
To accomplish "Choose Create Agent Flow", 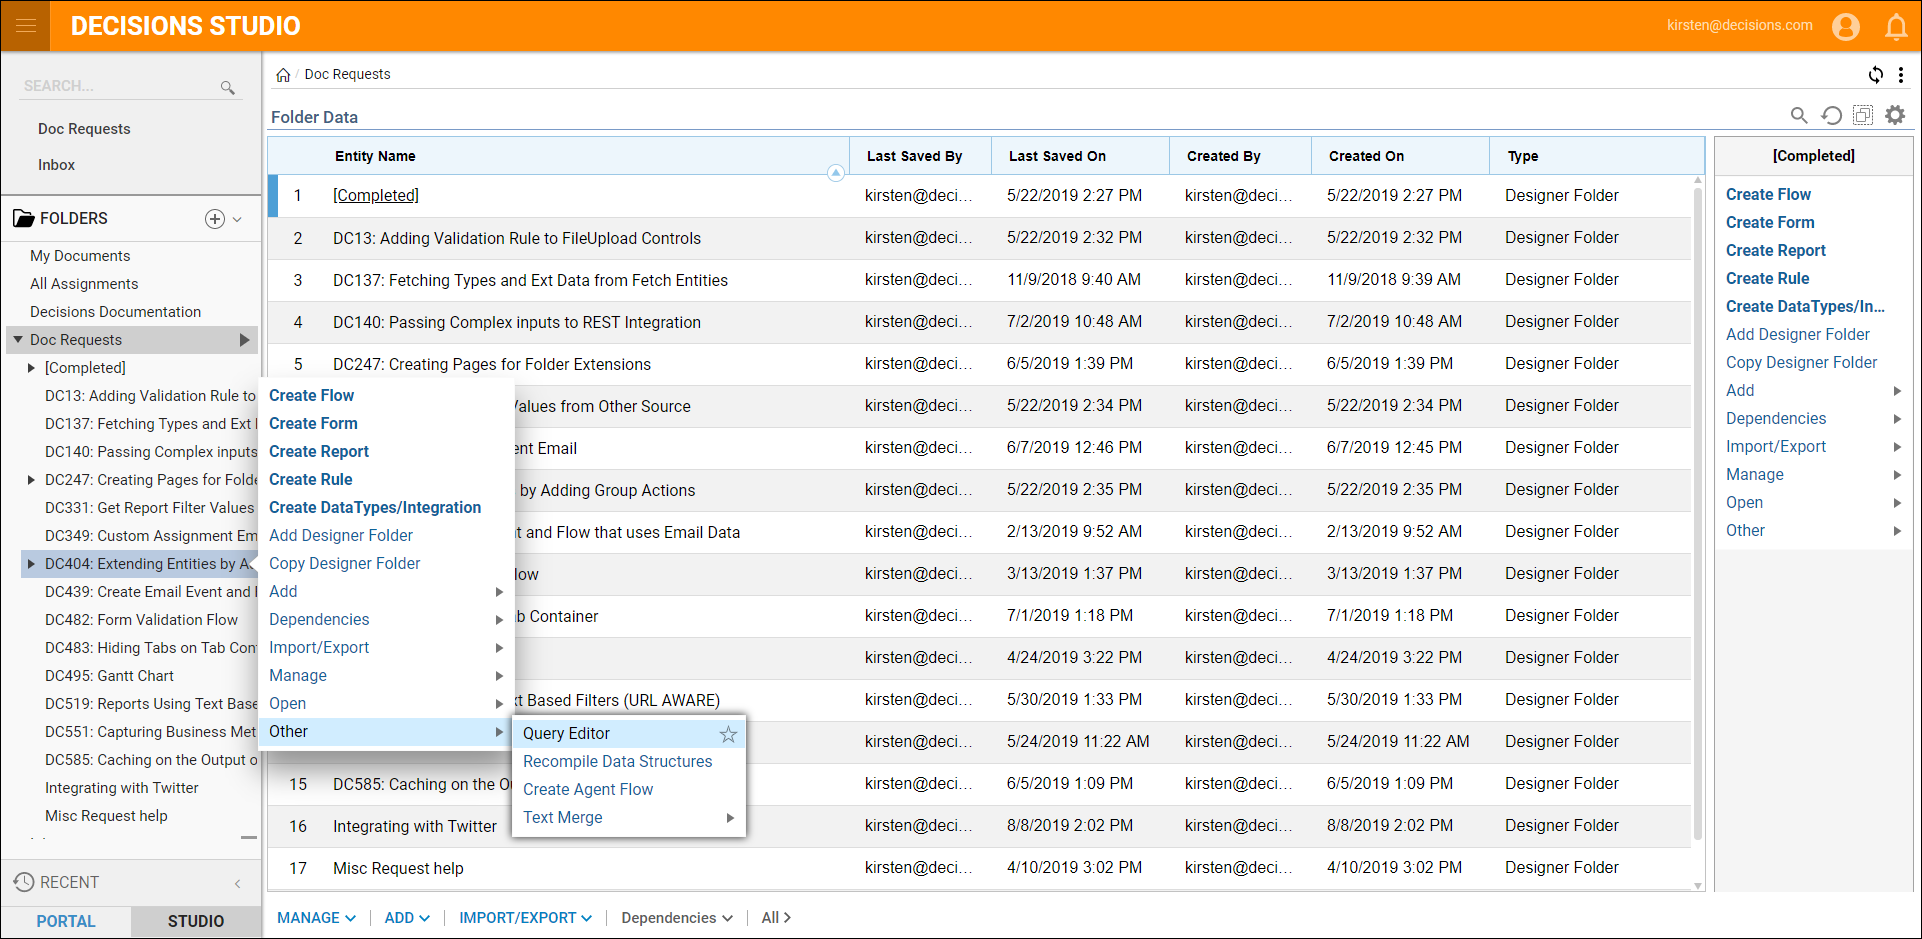I will click(x=587, y=790).
